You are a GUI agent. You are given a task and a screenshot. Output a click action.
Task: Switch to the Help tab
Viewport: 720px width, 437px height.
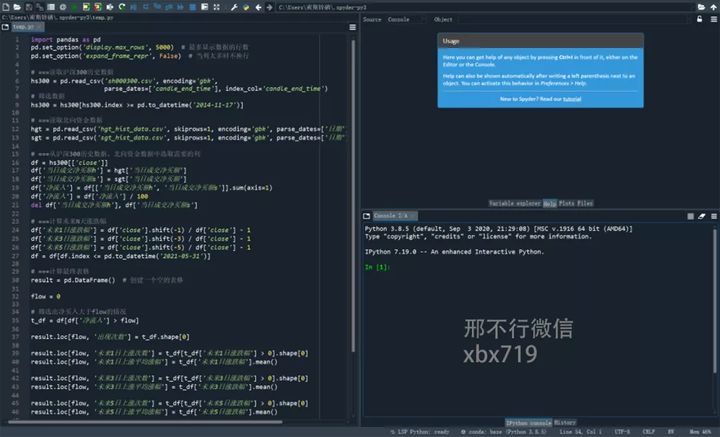pos(550,203)
